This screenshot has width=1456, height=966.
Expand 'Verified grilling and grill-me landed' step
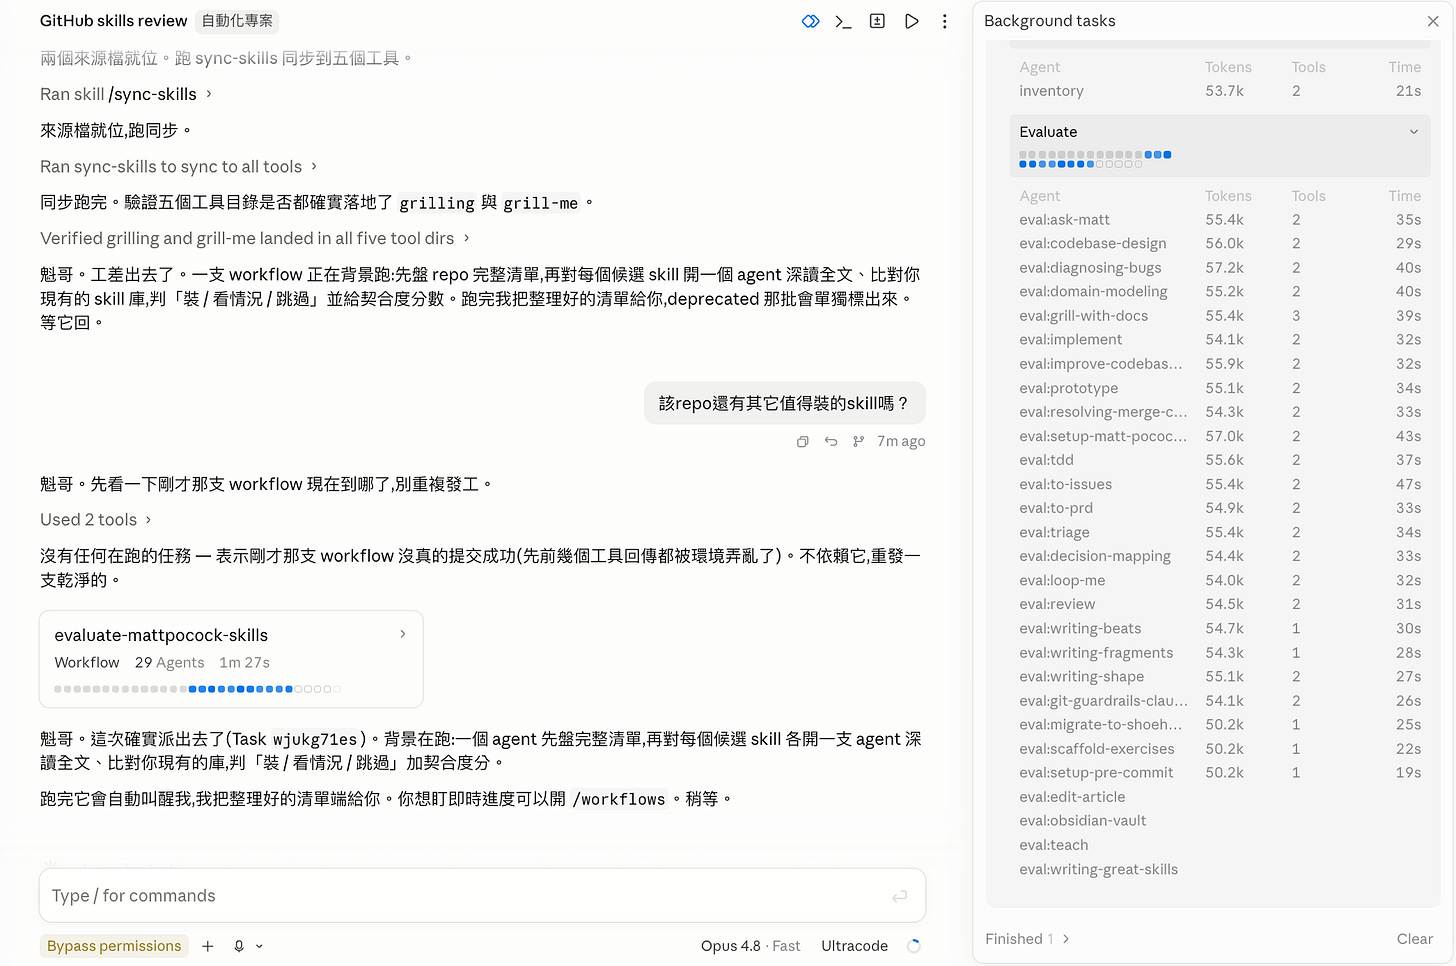255,238
